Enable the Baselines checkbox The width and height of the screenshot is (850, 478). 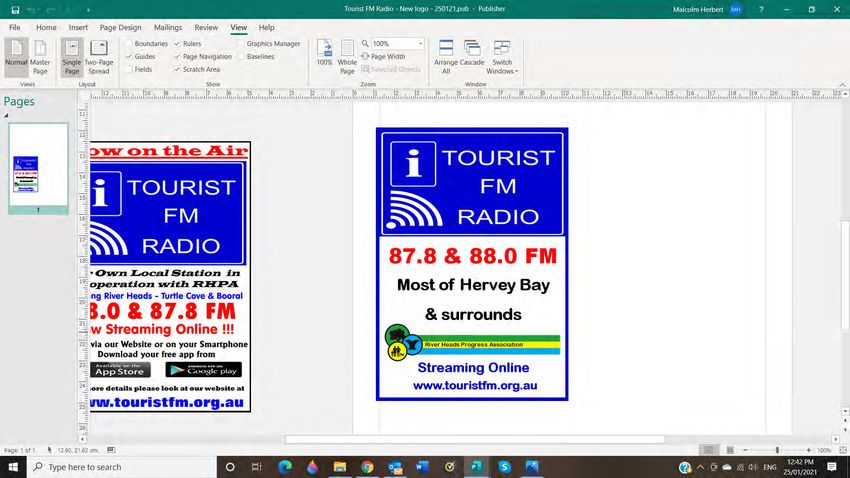click(x=241, y=56)
